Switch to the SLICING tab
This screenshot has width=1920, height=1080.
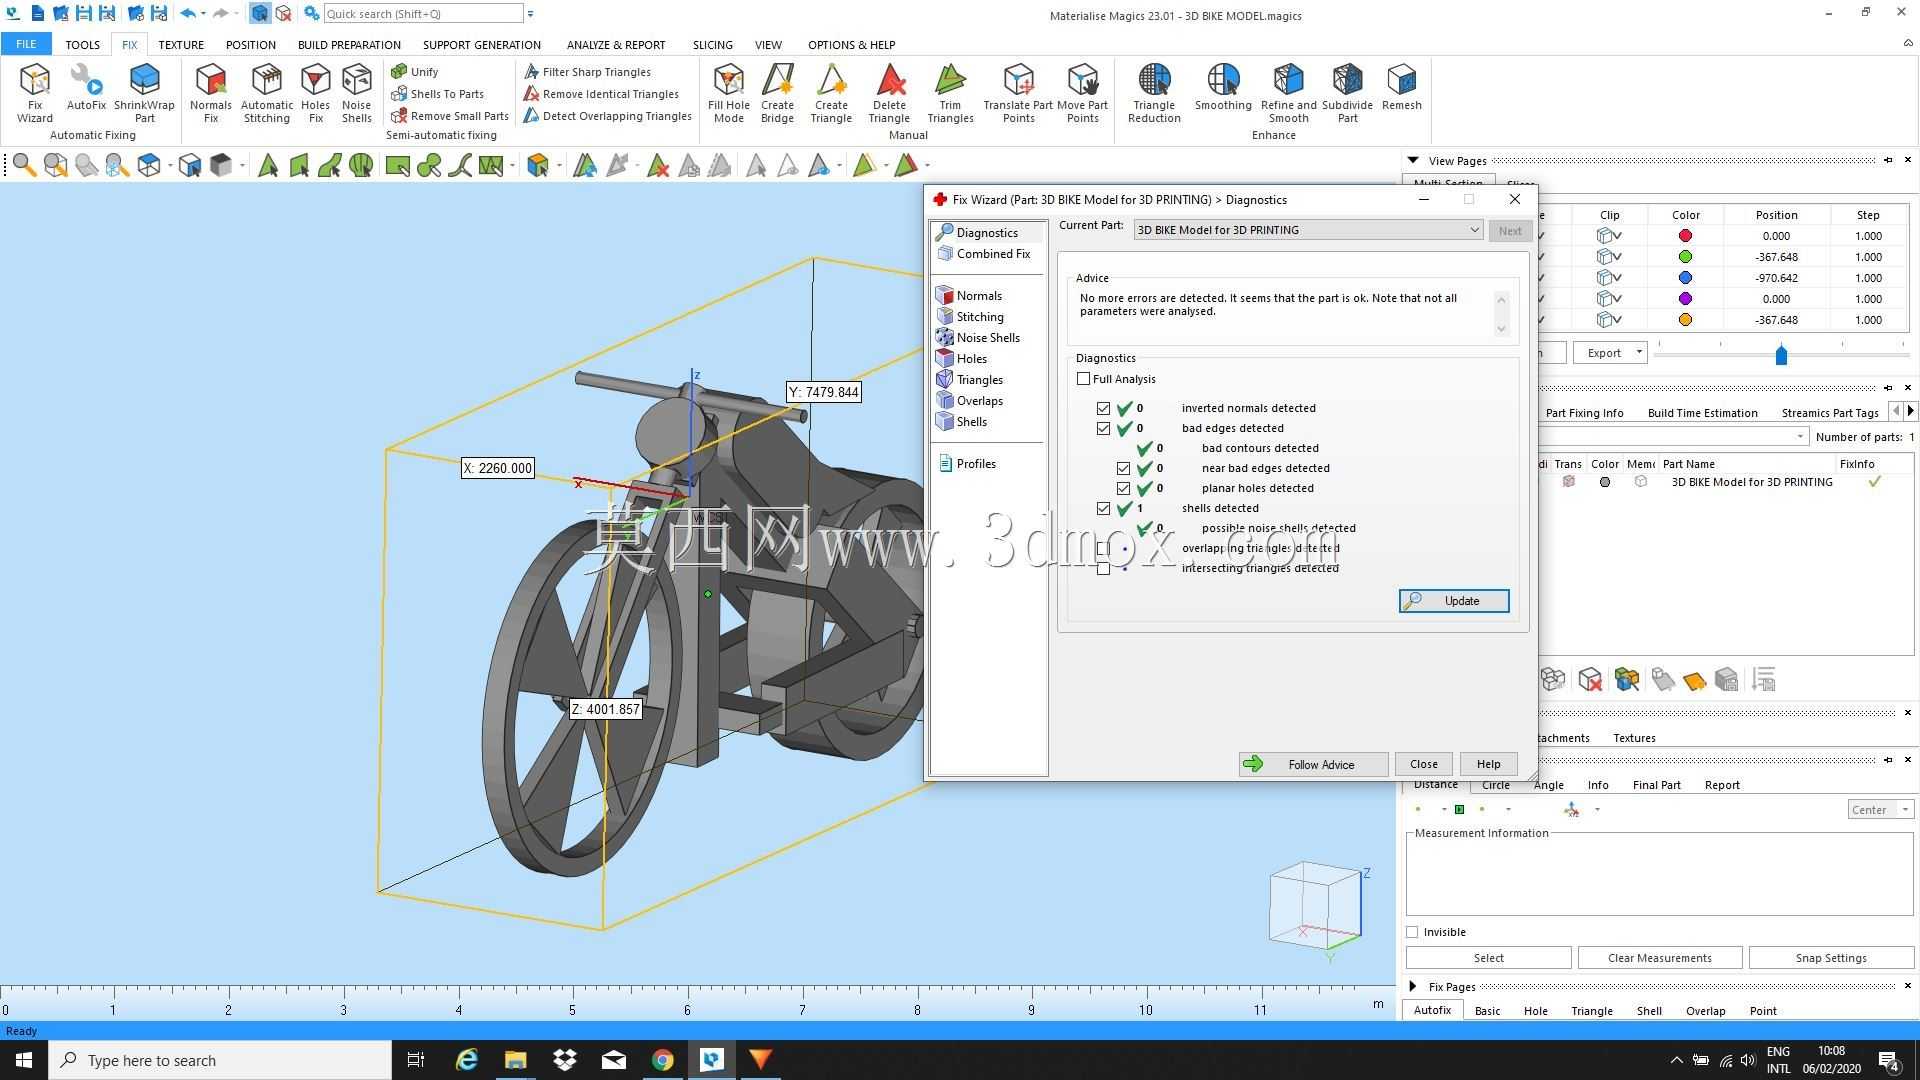click(x=712, y=45)
